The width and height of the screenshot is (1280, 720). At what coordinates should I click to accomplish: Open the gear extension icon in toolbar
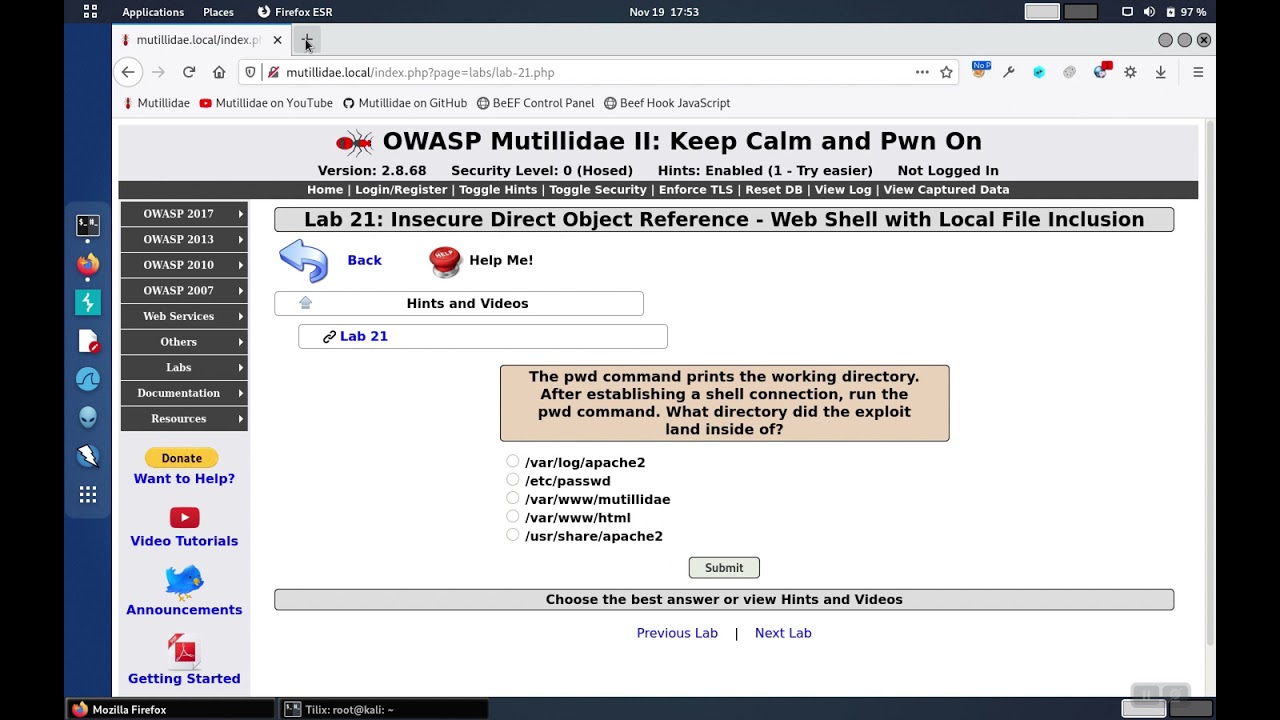tap(1130, 72)
